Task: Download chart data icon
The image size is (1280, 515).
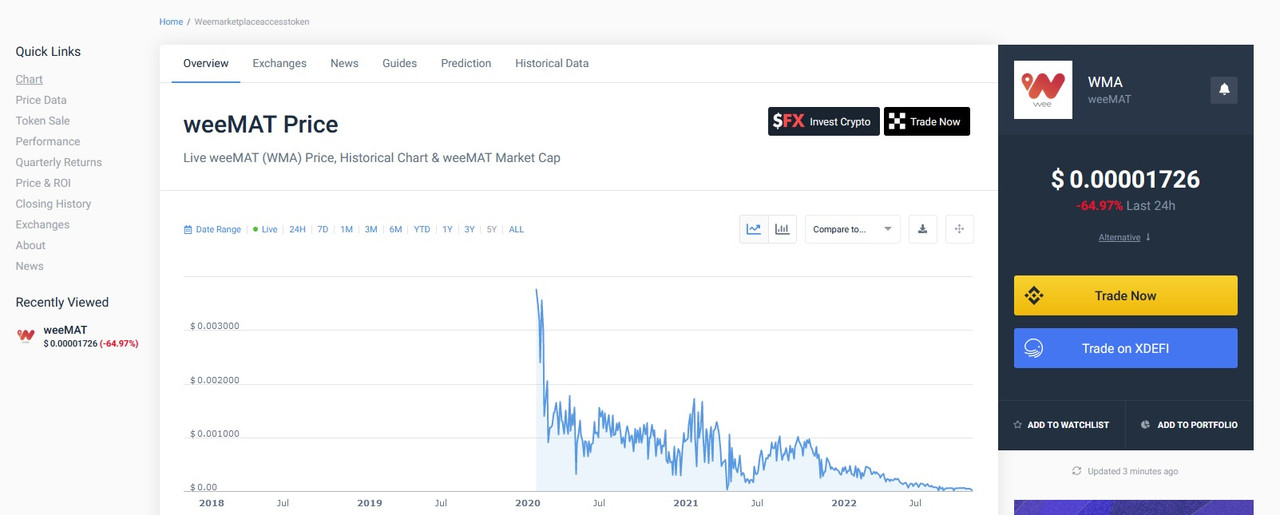Action: (x=922, y=229)
